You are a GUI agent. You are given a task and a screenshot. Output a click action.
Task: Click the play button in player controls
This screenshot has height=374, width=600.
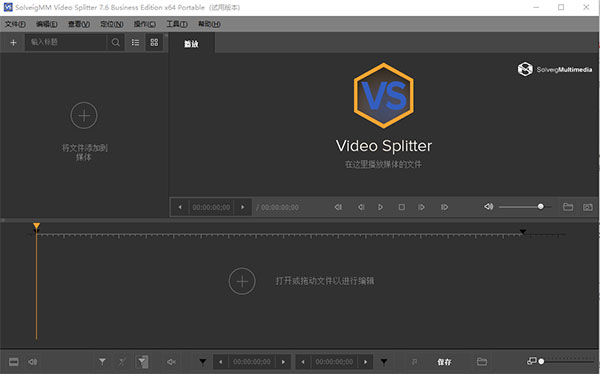pos(380,207)
